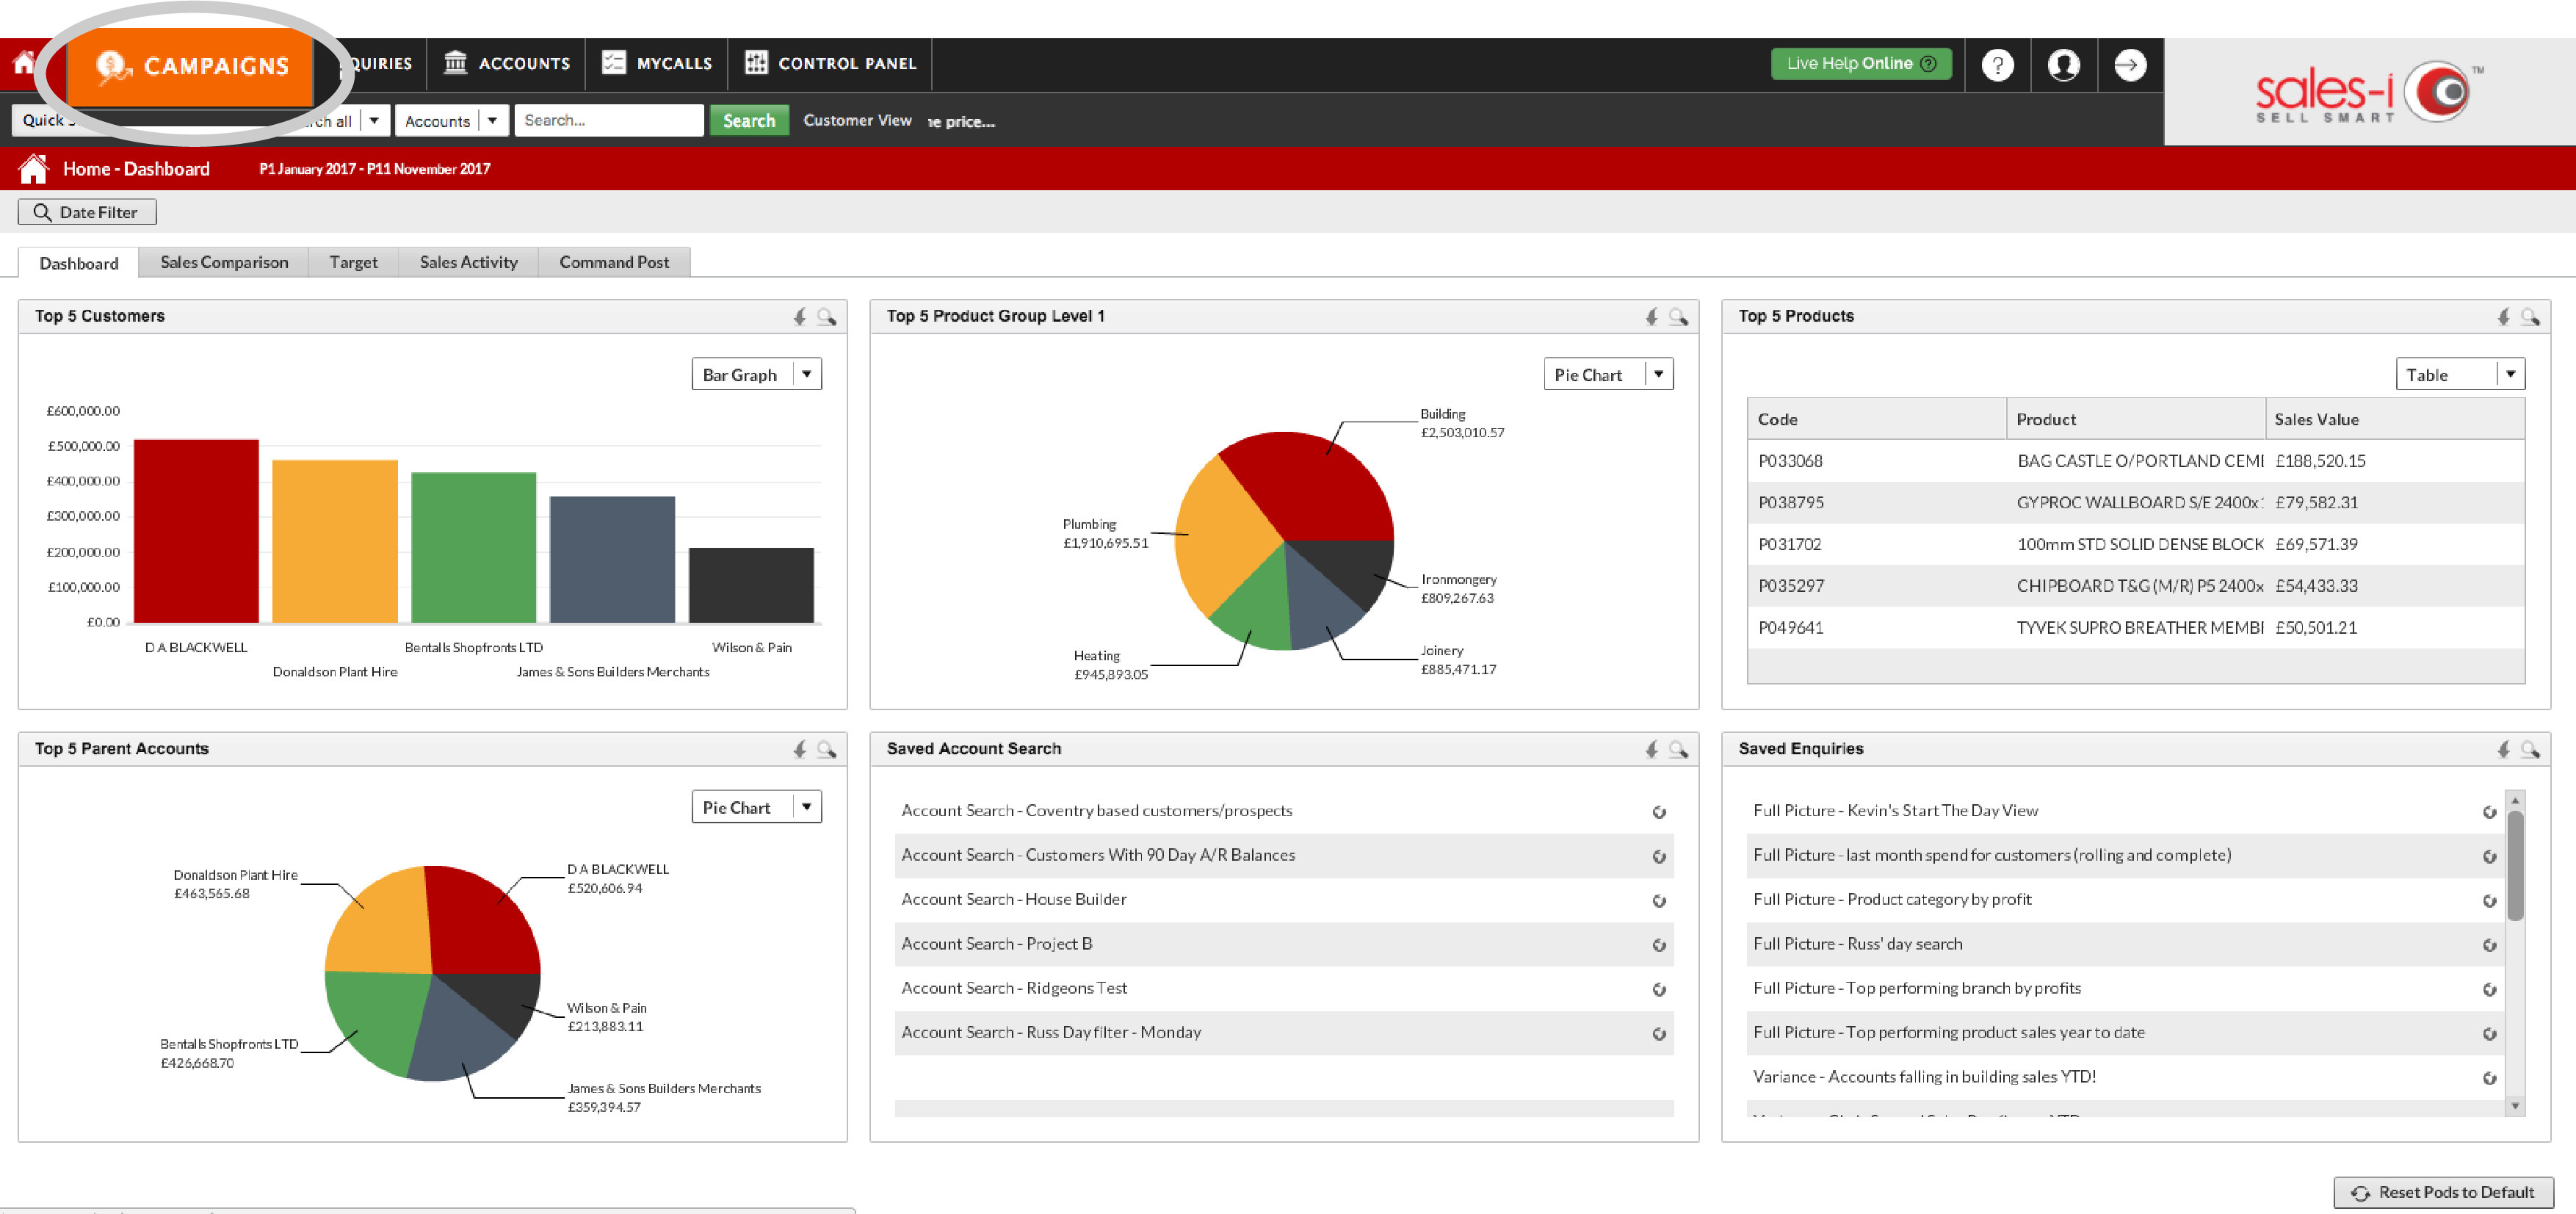Click the help question mark icon
Image resolution: width=2576 pixels, height=1214 pixels.
[1997, 65]
